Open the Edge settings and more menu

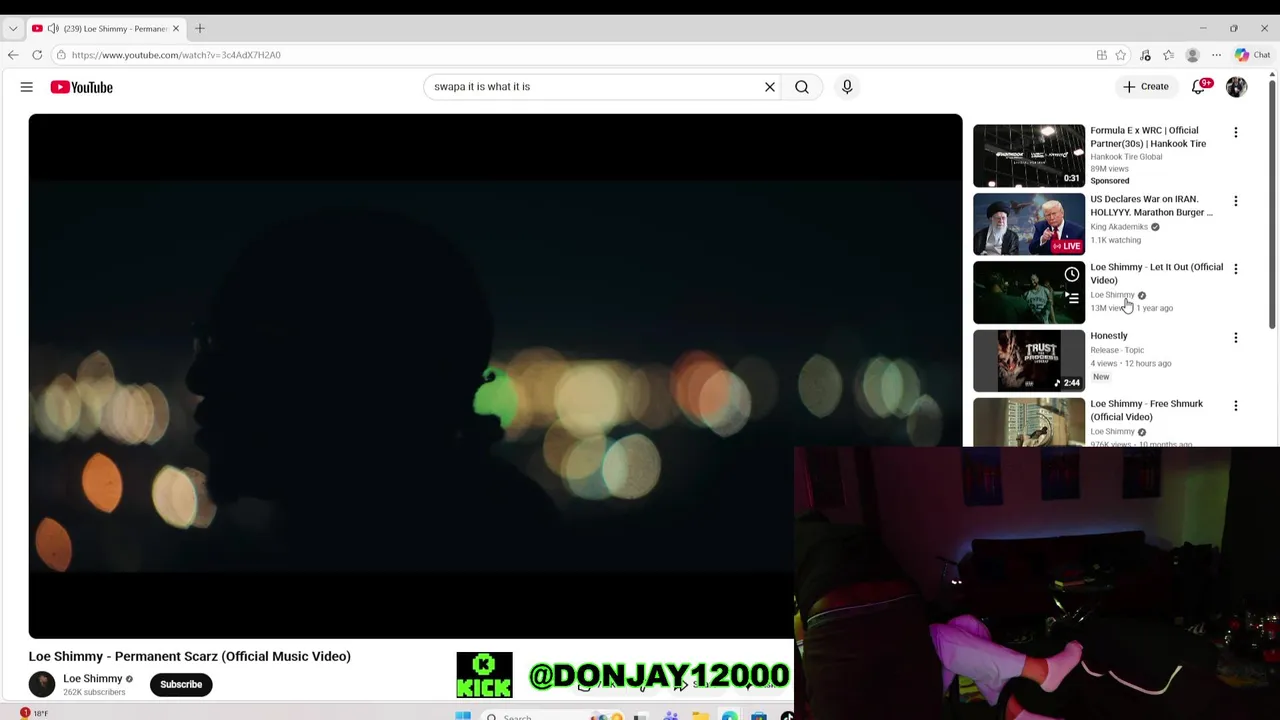tap(1216, 55)
